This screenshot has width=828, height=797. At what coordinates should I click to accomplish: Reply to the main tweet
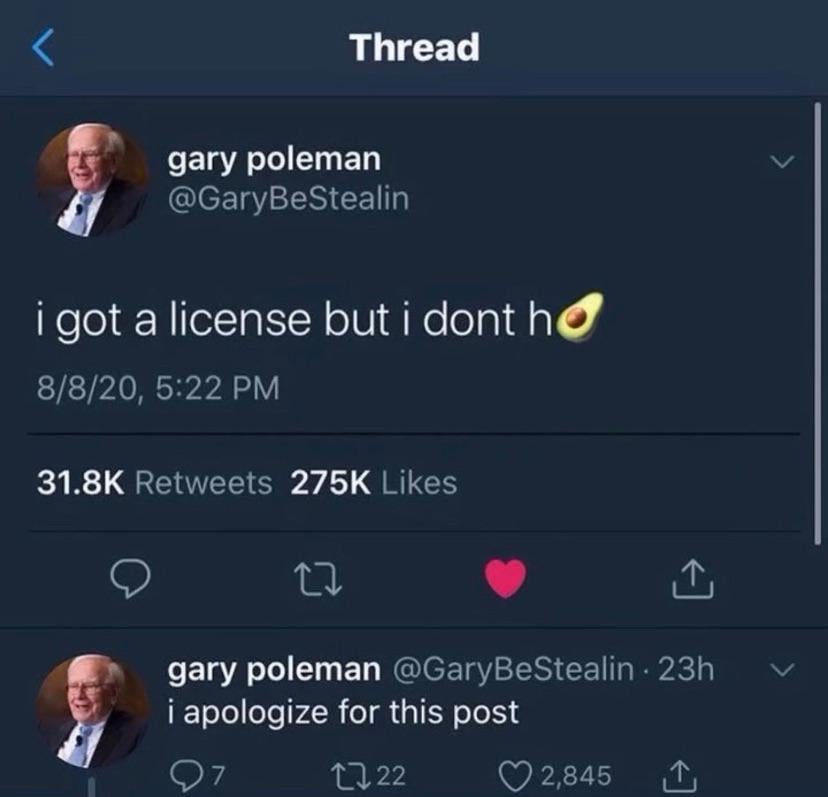click(130, 578)
